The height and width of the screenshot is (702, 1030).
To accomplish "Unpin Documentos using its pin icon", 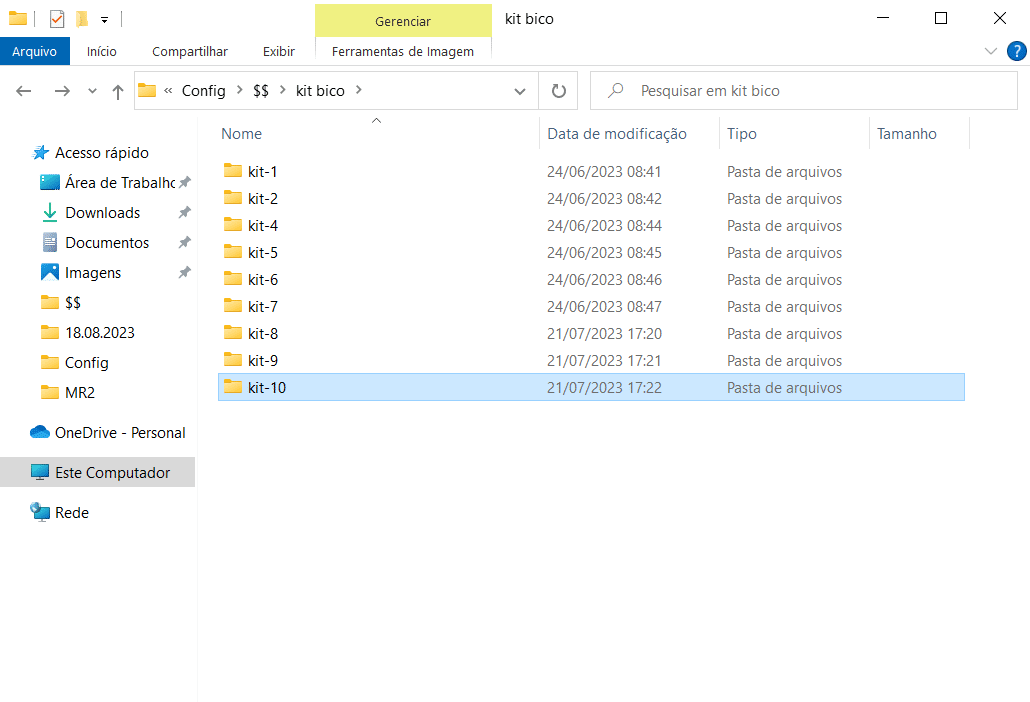I will pos(184,243).
